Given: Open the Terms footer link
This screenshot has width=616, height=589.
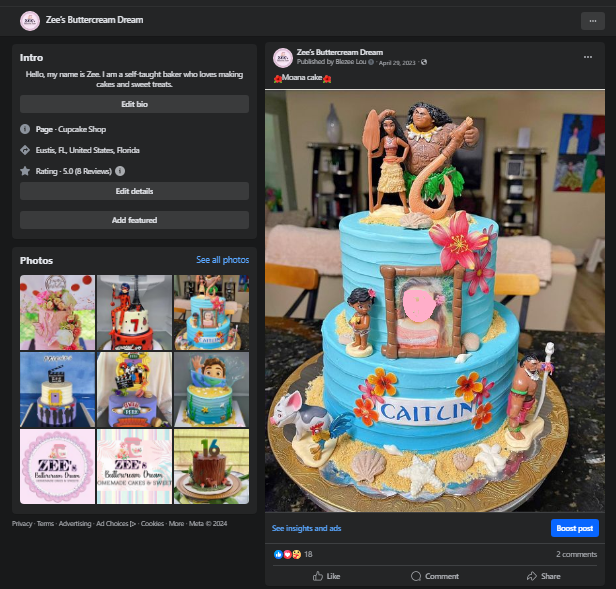Looking at the screenshot, I should tap(45, 524).
